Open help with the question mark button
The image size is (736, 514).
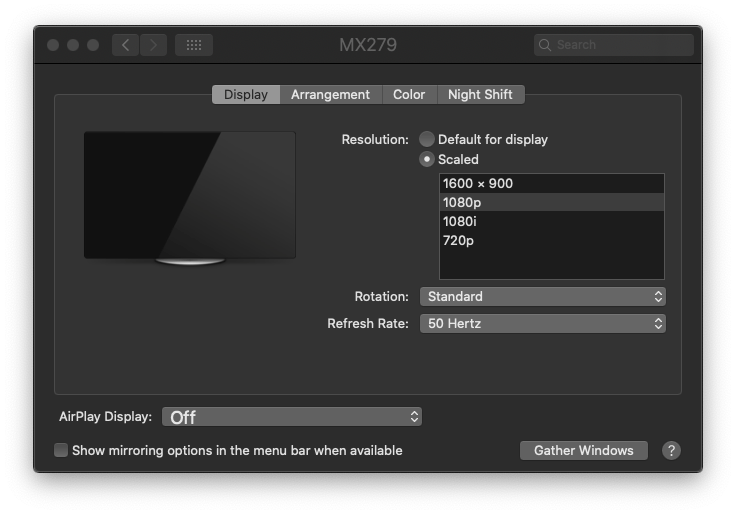point(671,451)
